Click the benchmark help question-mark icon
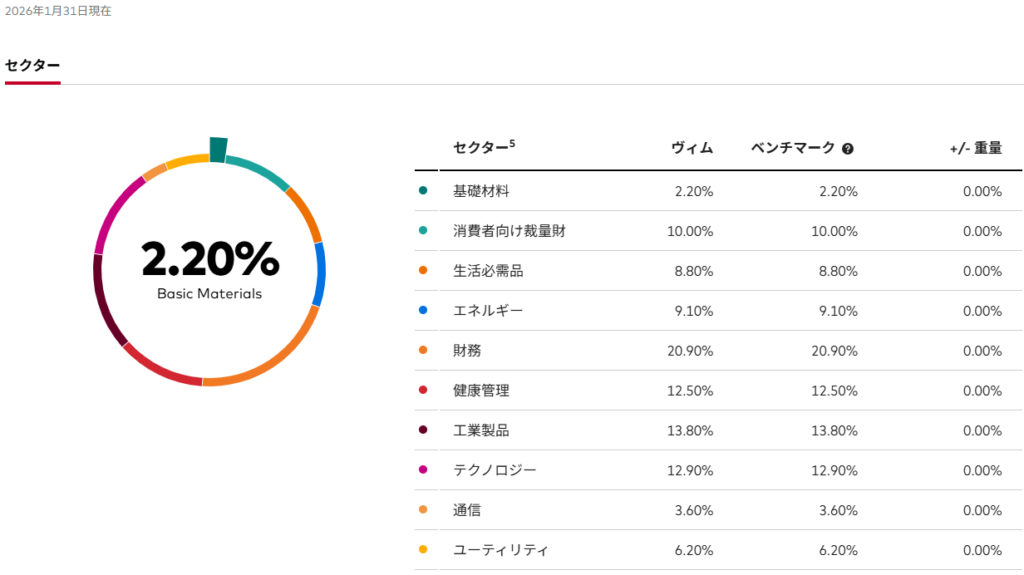The height and width of the screenshot is (575, 1024). tap(848, 149)
